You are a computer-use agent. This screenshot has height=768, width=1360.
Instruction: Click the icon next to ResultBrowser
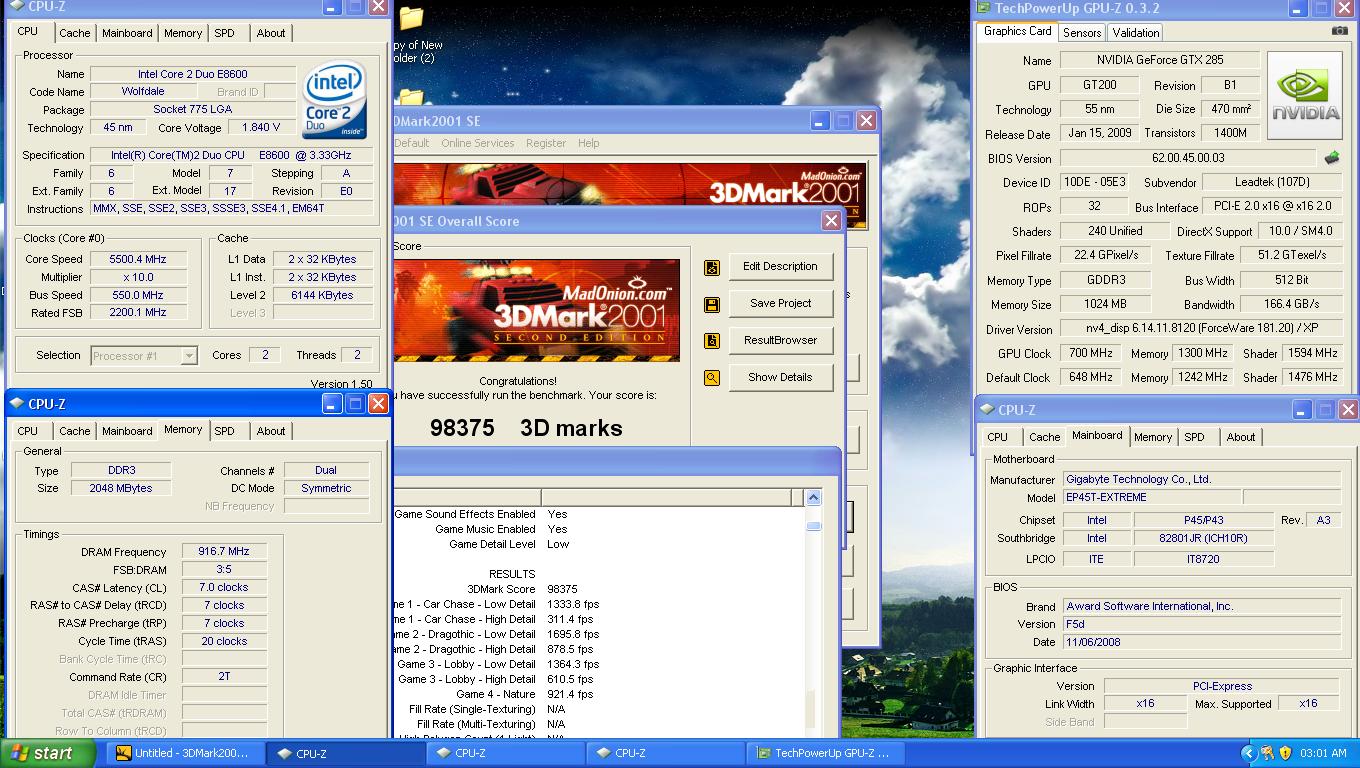coord(712,341)
